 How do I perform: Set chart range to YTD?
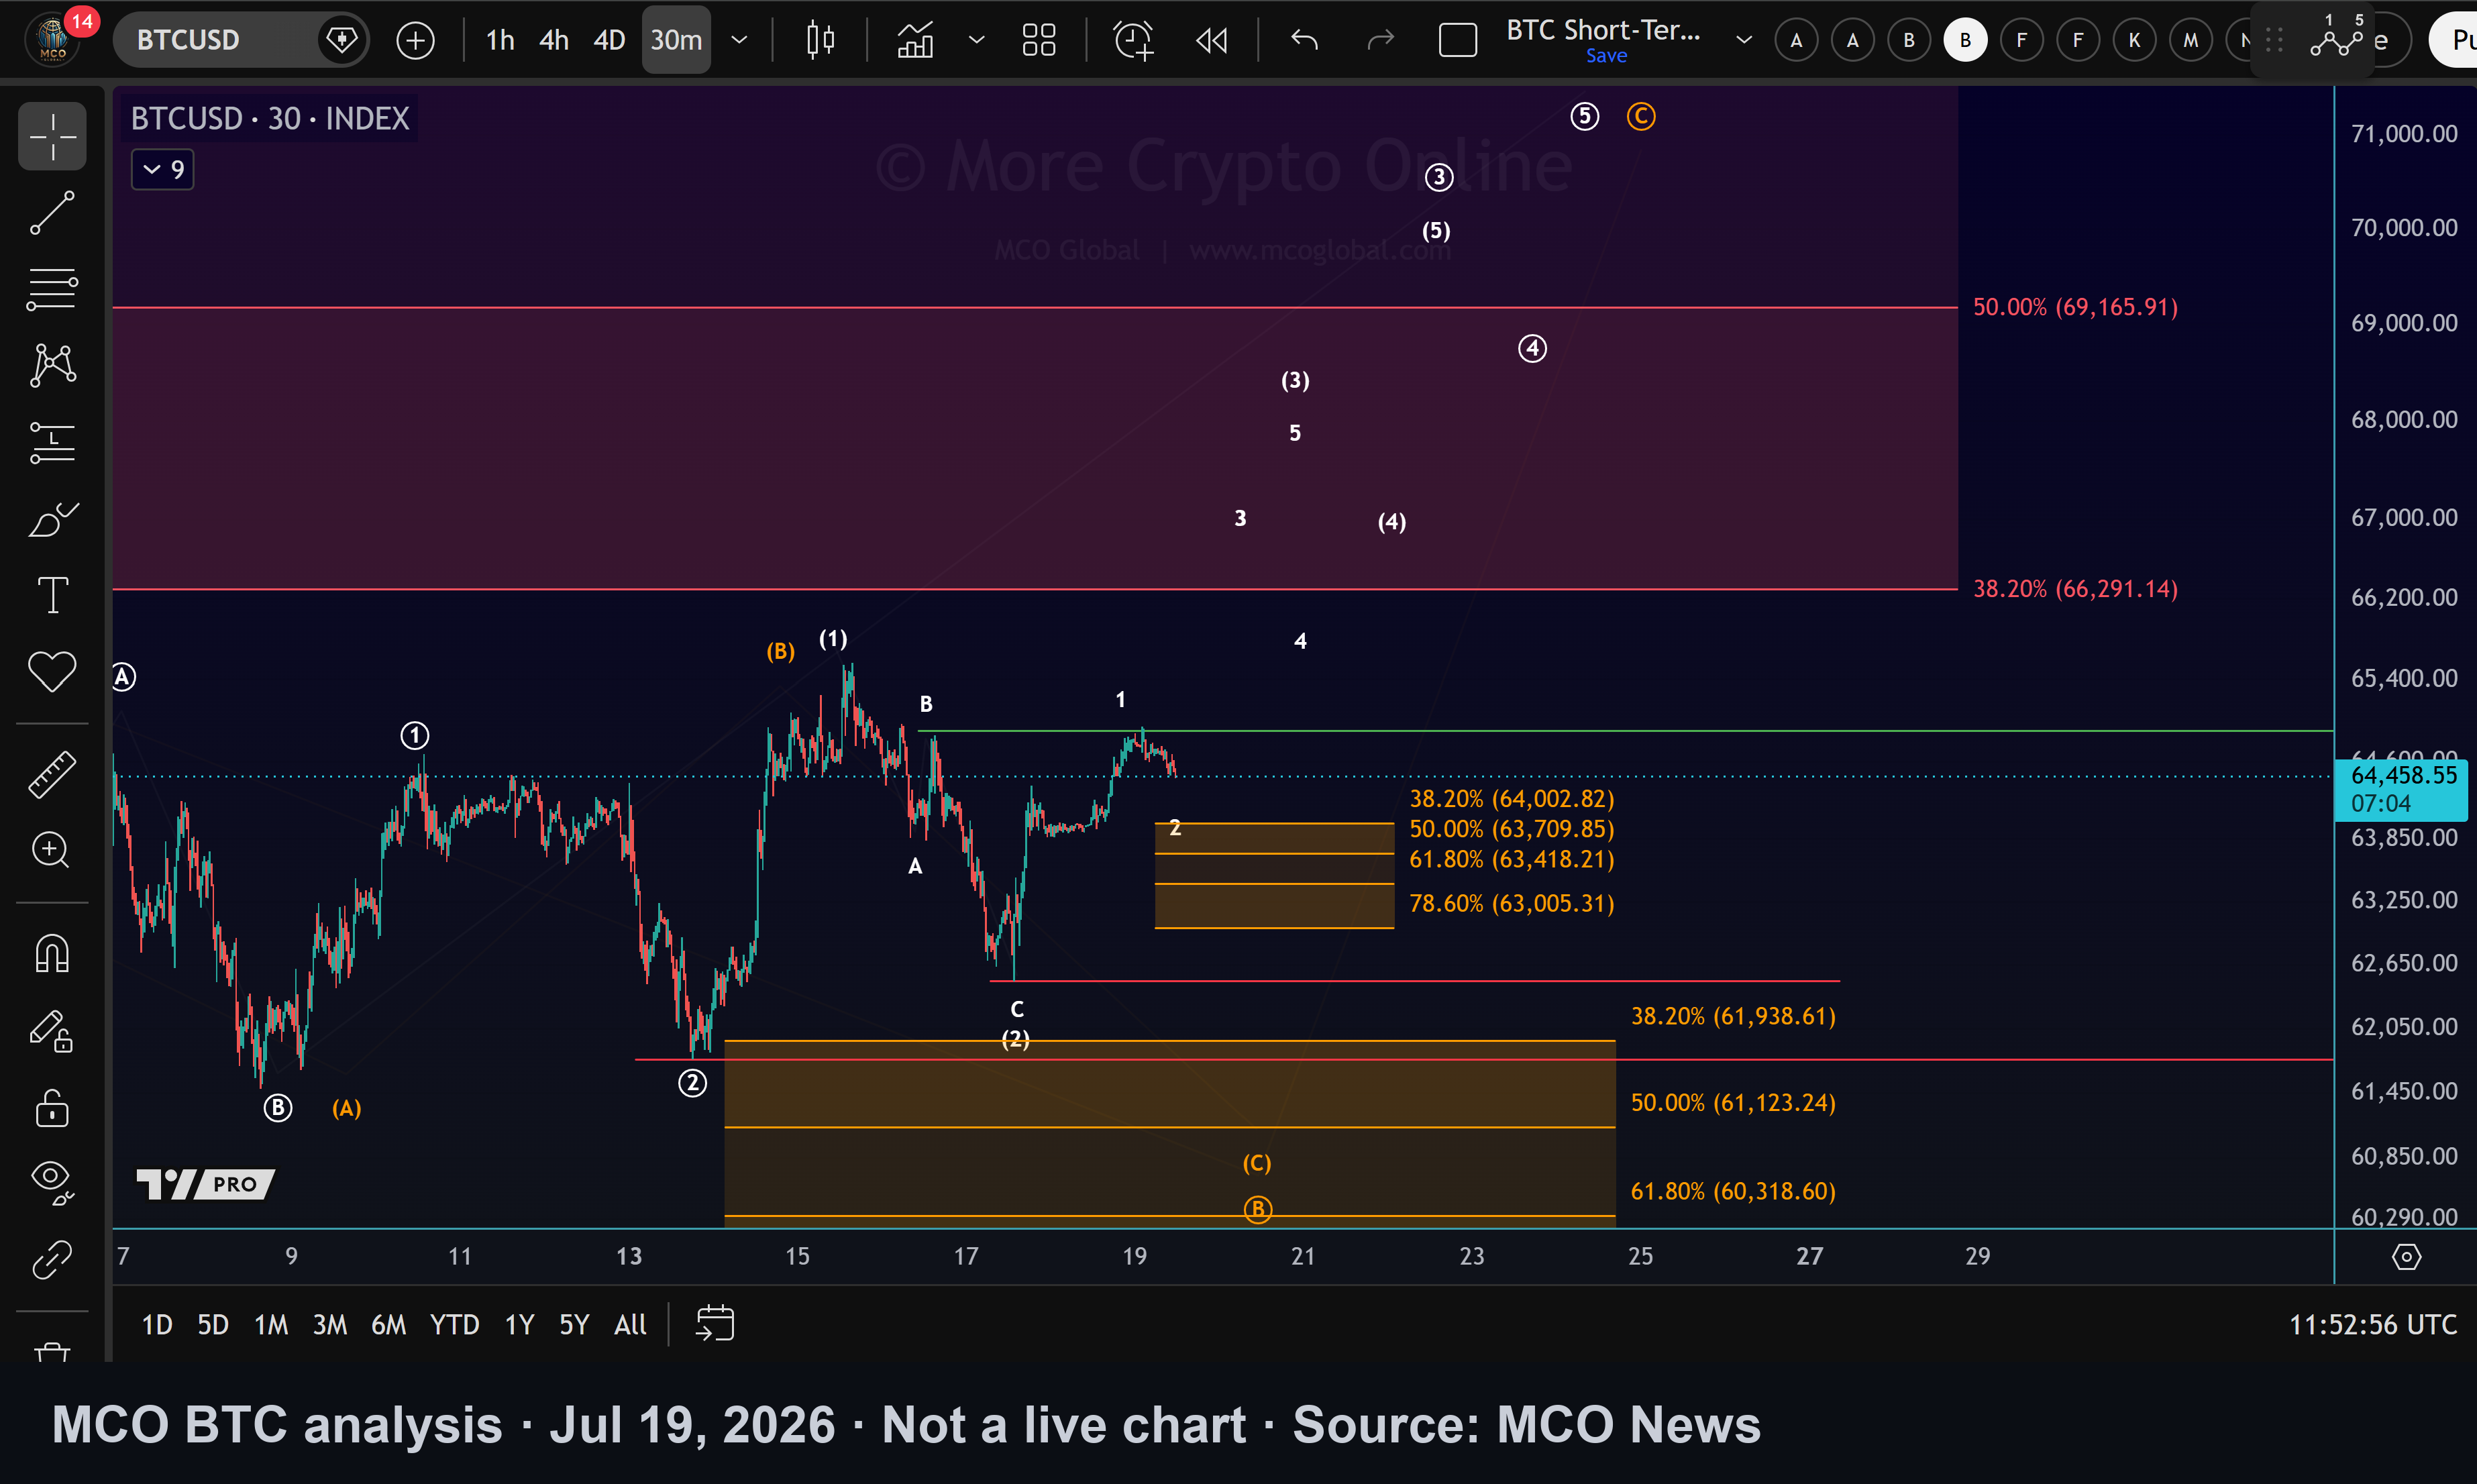(454, 1325)
